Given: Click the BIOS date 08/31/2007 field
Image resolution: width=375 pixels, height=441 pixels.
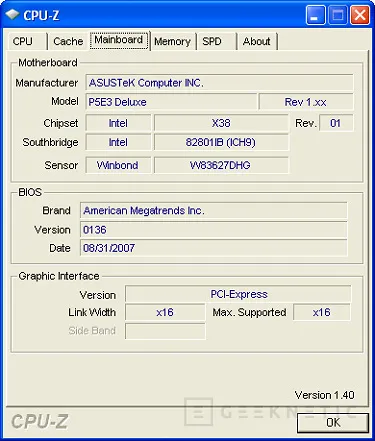Looking at the screenshot, I should click(x=213, y=248).
